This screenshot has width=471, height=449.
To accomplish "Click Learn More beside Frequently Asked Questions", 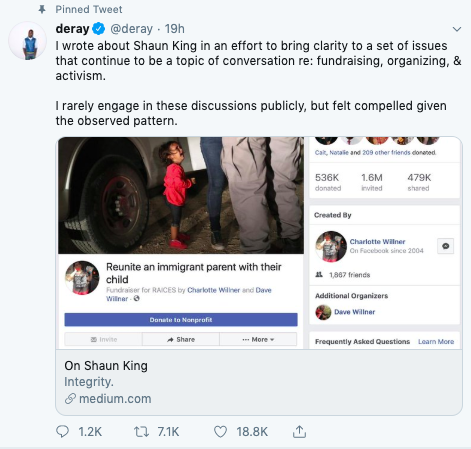I will point(436,342).
